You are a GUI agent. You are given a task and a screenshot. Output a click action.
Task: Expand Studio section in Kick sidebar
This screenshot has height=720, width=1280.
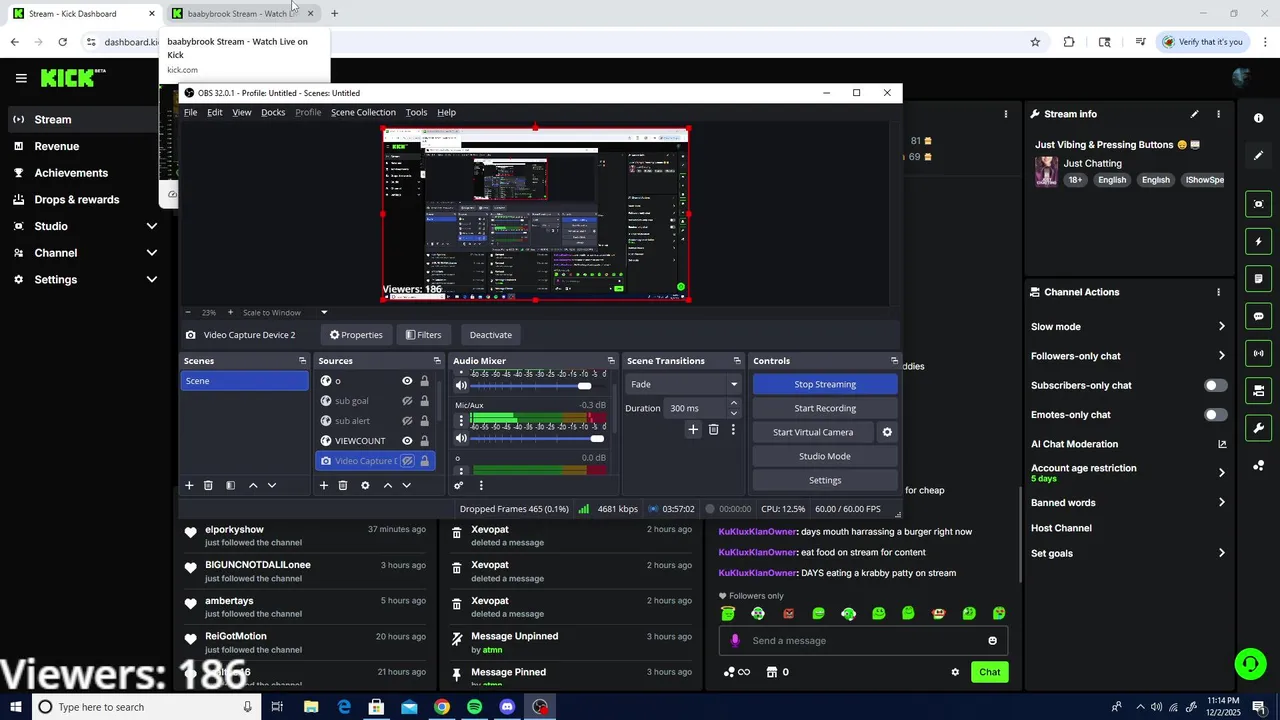[x=152, y=226]
